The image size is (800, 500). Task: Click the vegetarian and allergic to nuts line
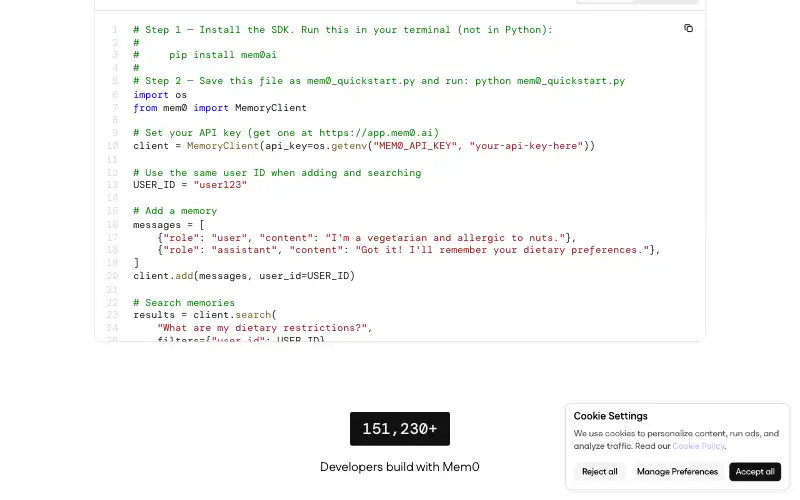click(x=367, y=238)
